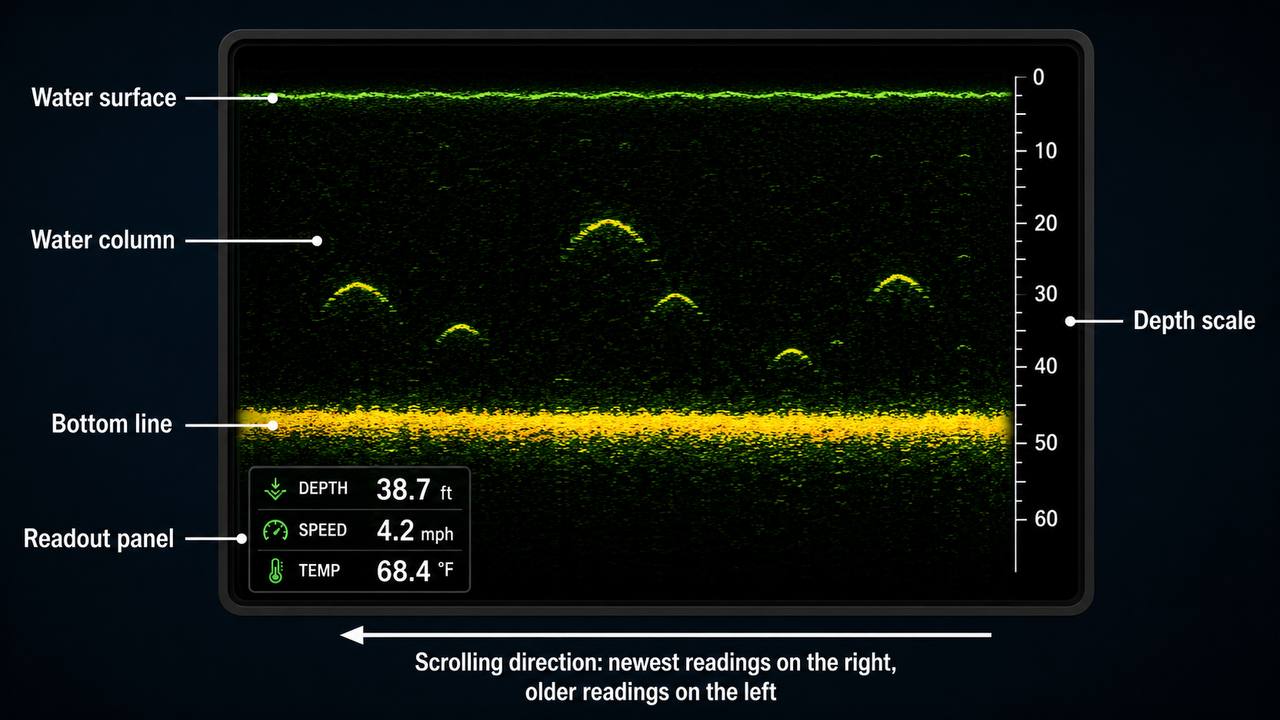Click the "Bottom line" label
This screenshot has width=1280, height=720.
pyautogui.click(x=112, y=424)
